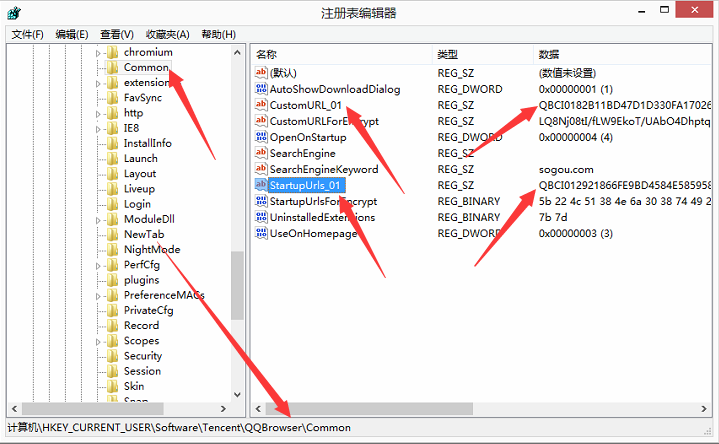The image size is (719, 444).
Task: Click the string icon beside CustomURL_01
Action: [x=261, y=105]
